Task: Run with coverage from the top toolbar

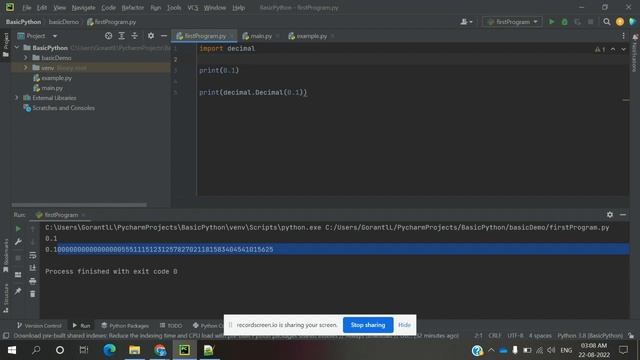Action: 578,22
